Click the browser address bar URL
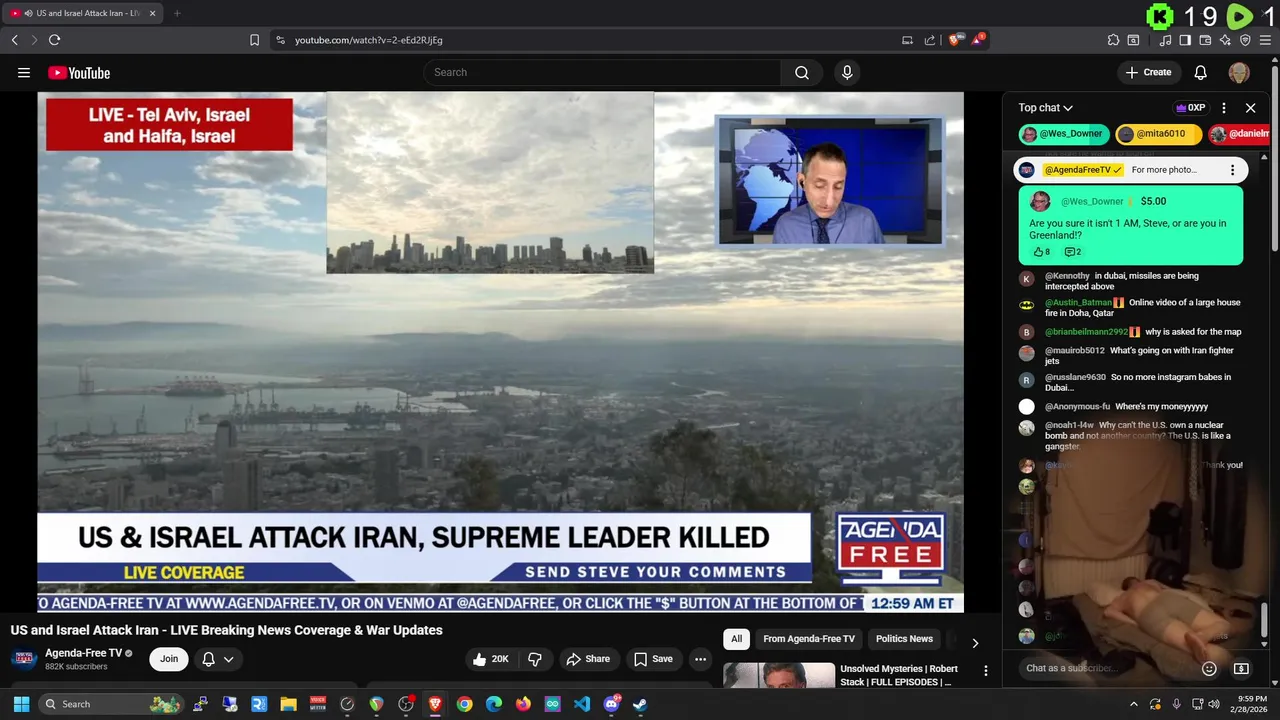This screenshot has width=1280, height=720. [369, 40]
